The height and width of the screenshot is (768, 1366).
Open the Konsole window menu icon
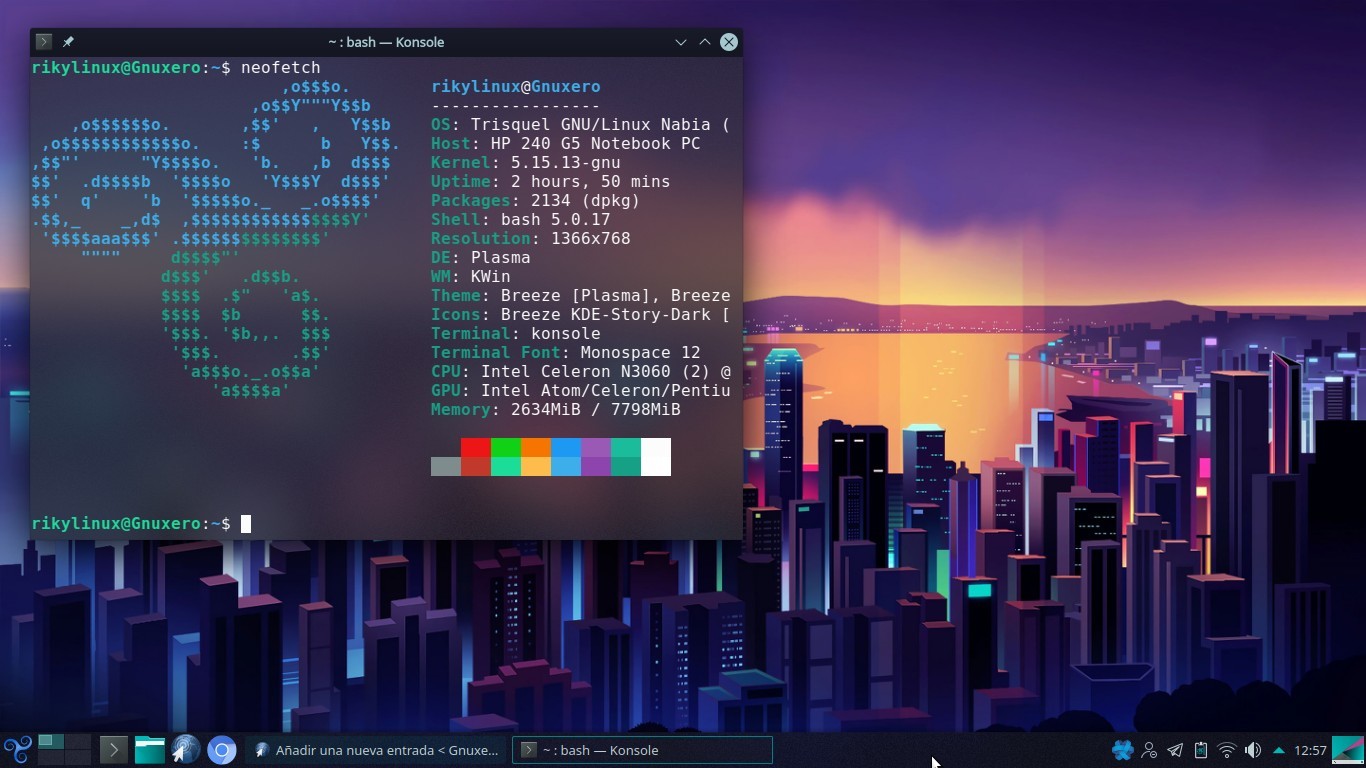point(43,42)
